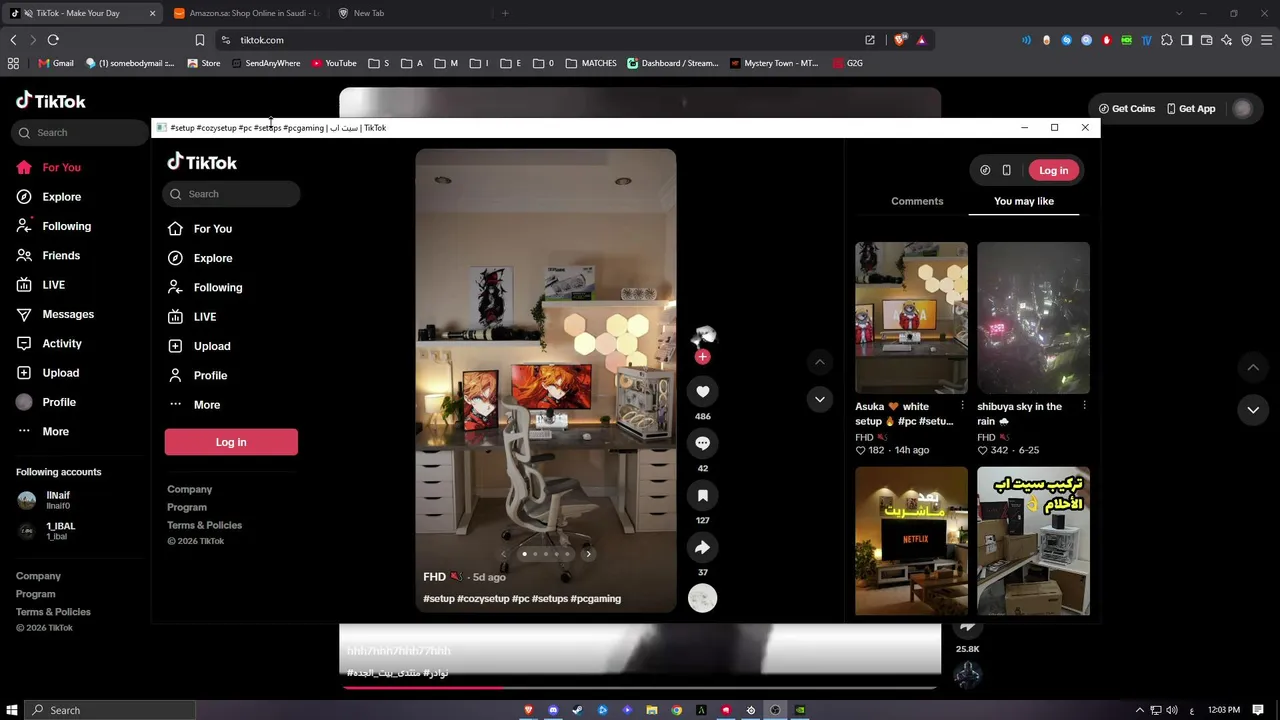Click the Brave Rewards triangle icon
Screen dimensions: 1280x720
tap(921, 40)
